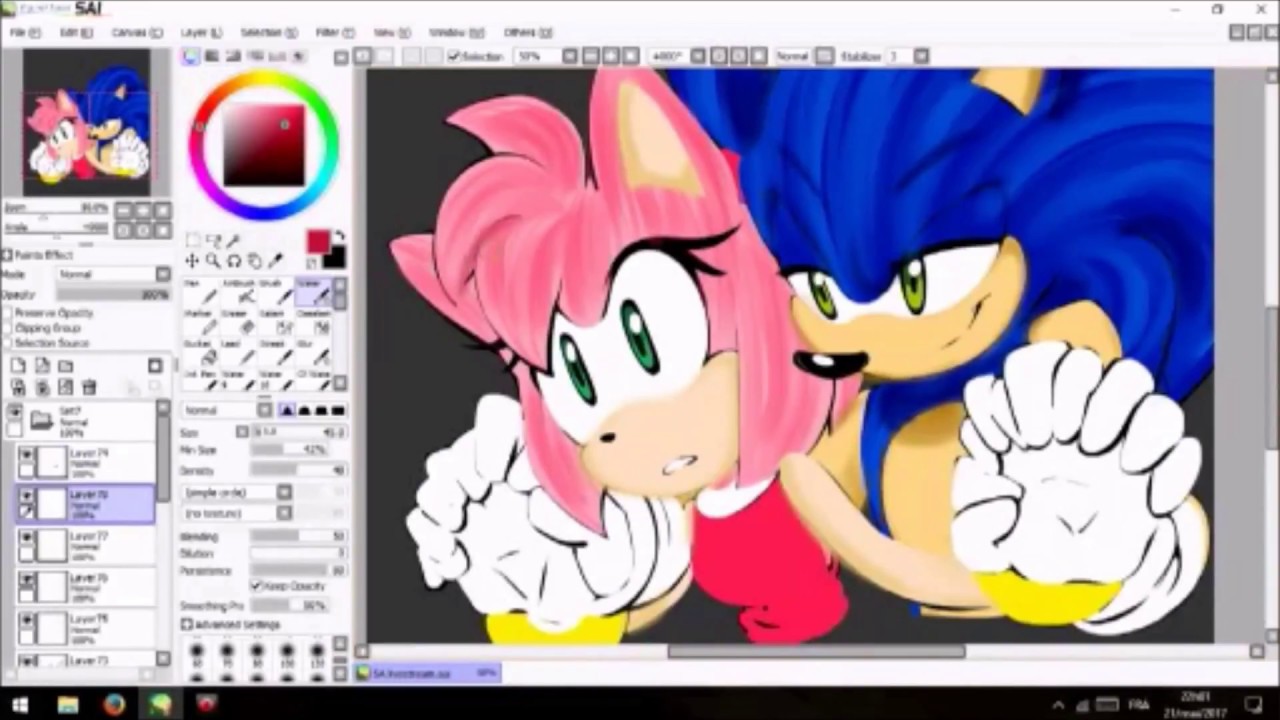Select the Brush tool
The image size is (1280, 720).
pos(275,292)
